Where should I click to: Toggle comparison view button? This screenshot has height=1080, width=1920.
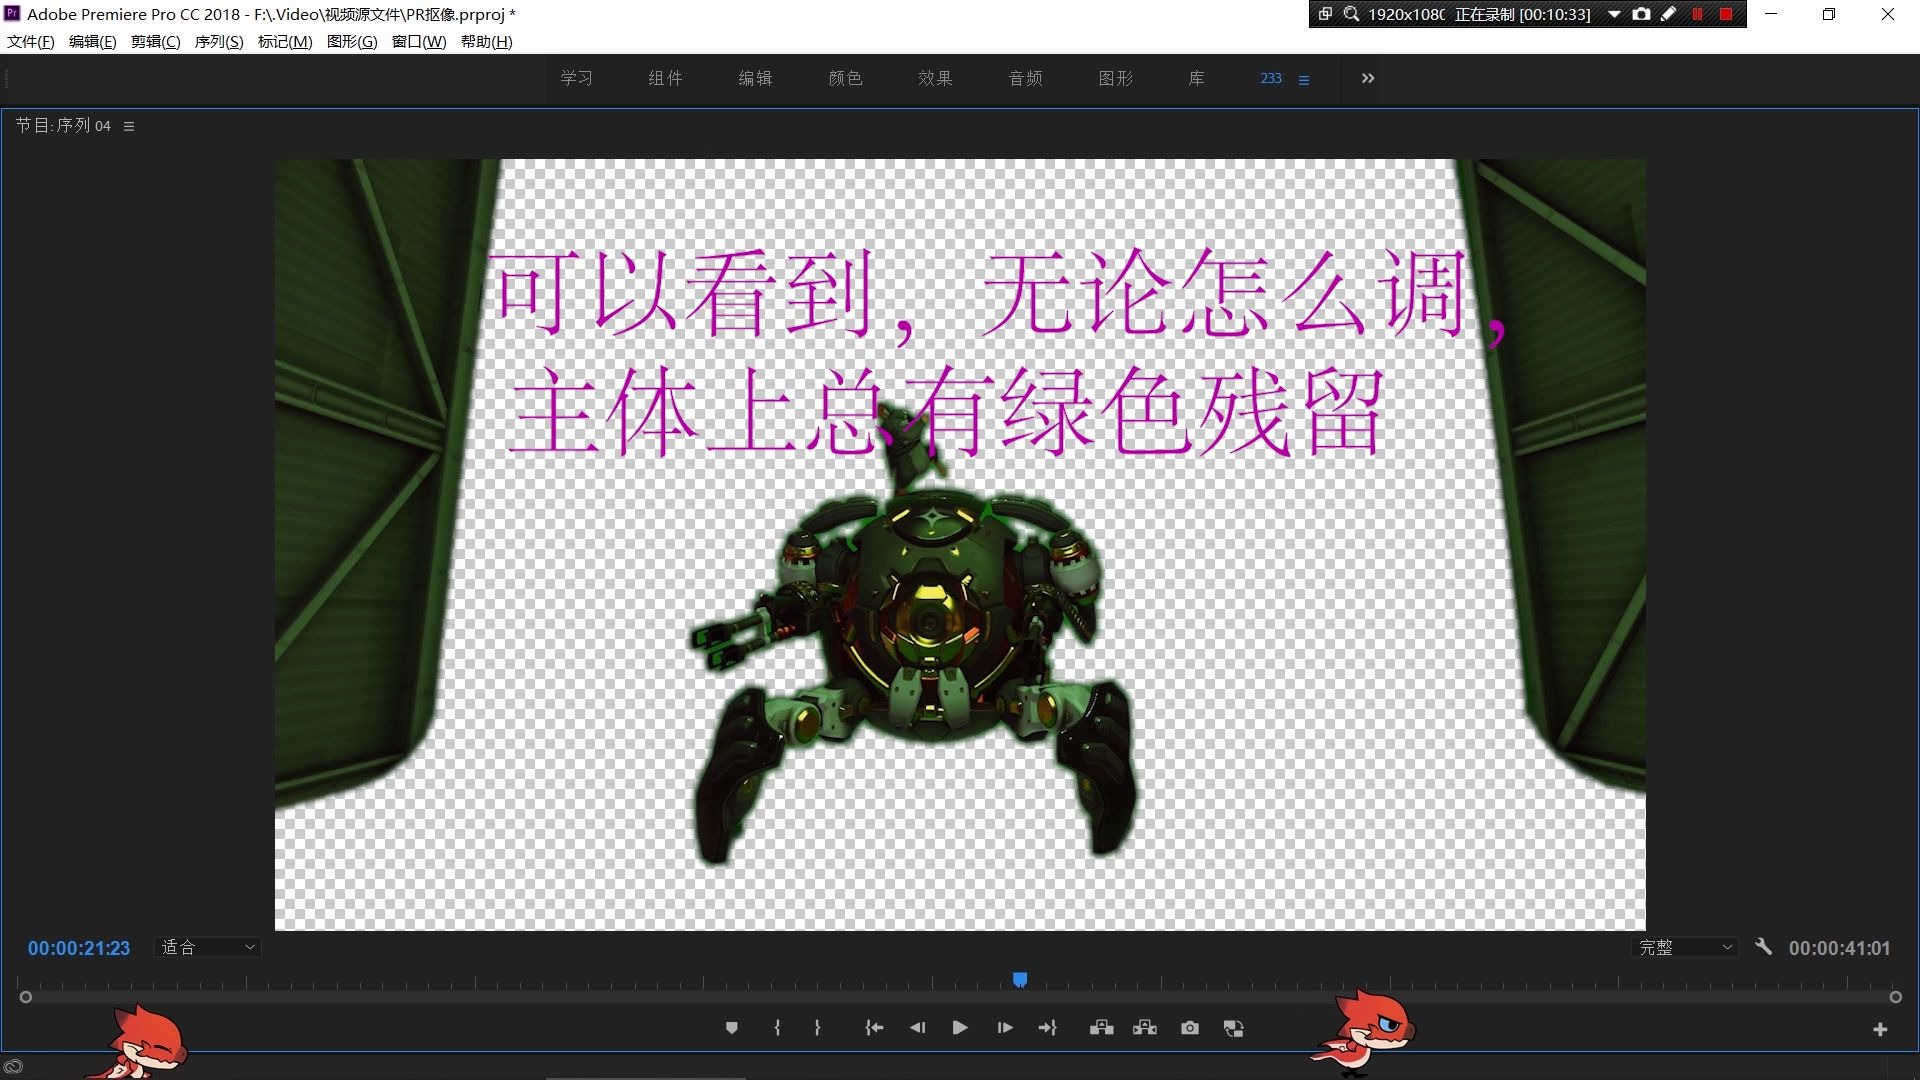click(x=1234, y=1028)
